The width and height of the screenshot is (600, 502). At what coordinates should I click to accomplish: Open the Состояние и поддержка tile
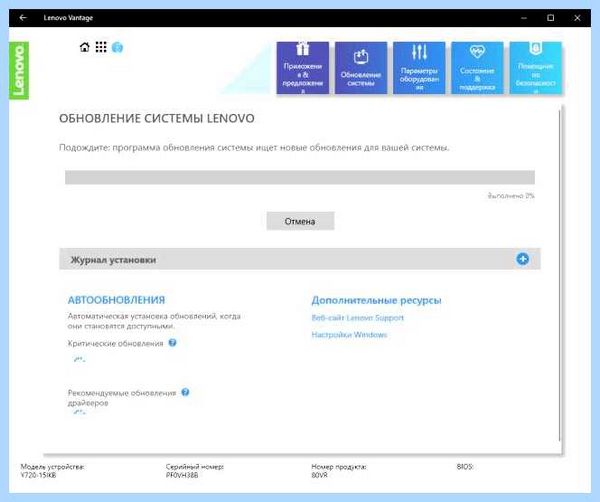(477, 68)
